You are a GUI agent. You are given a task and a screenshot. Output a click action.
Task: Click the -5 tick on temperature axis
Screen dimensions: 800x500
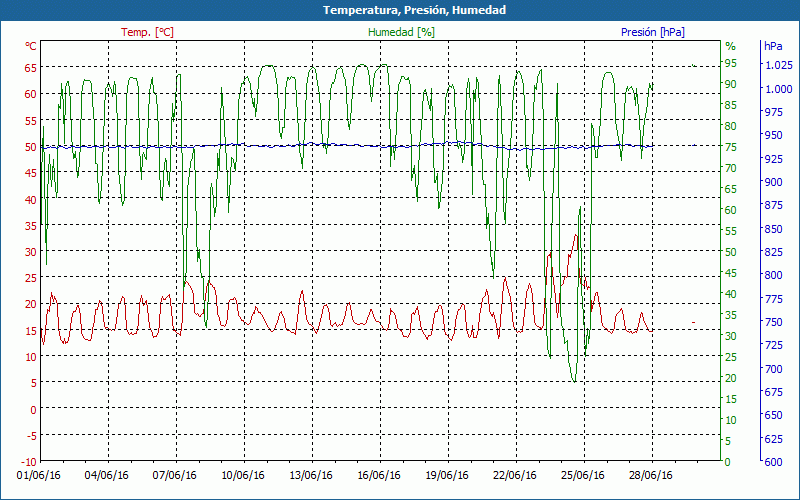pyautogui.click(x=31, y=436)
